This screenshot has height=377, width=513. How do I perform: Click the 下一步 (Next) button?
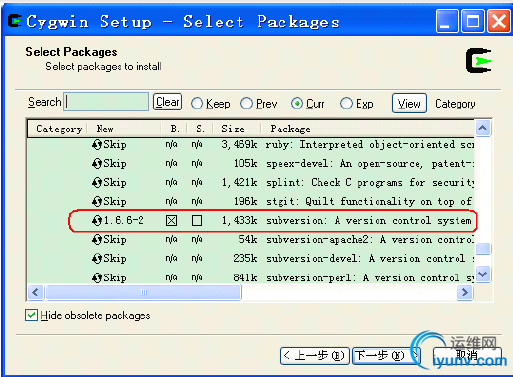click(x=386, y=356)
